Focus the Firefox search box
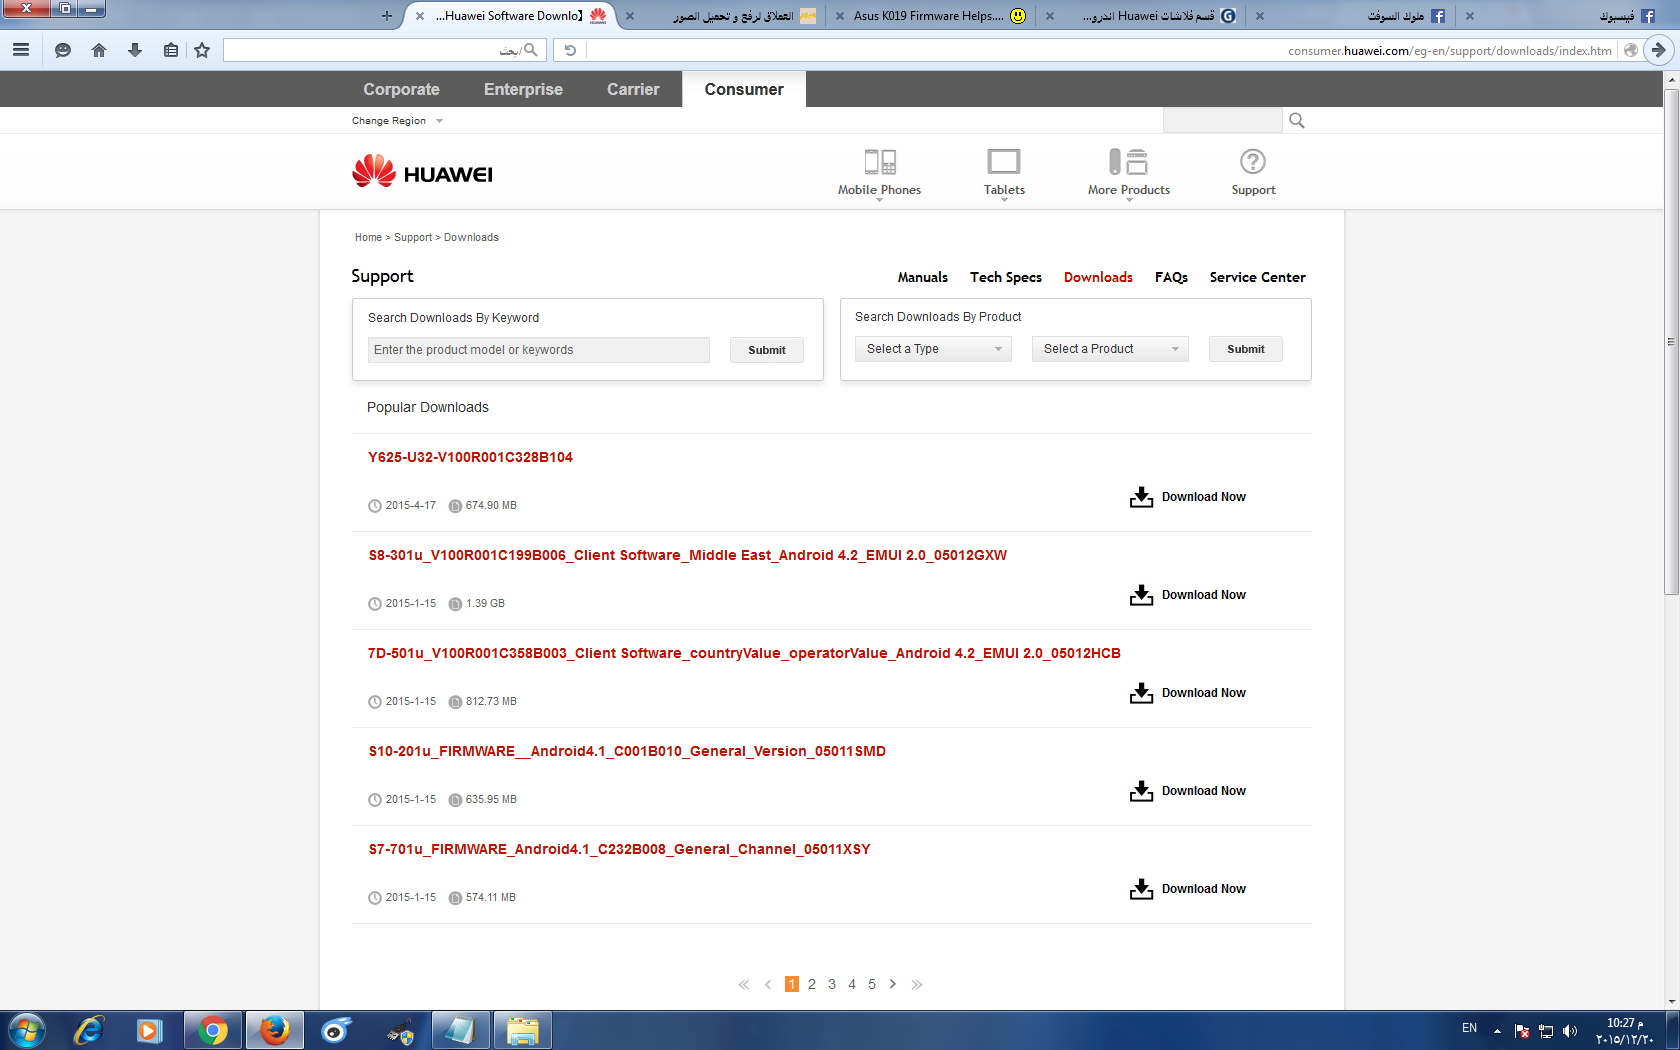 [x=385, y=50]
